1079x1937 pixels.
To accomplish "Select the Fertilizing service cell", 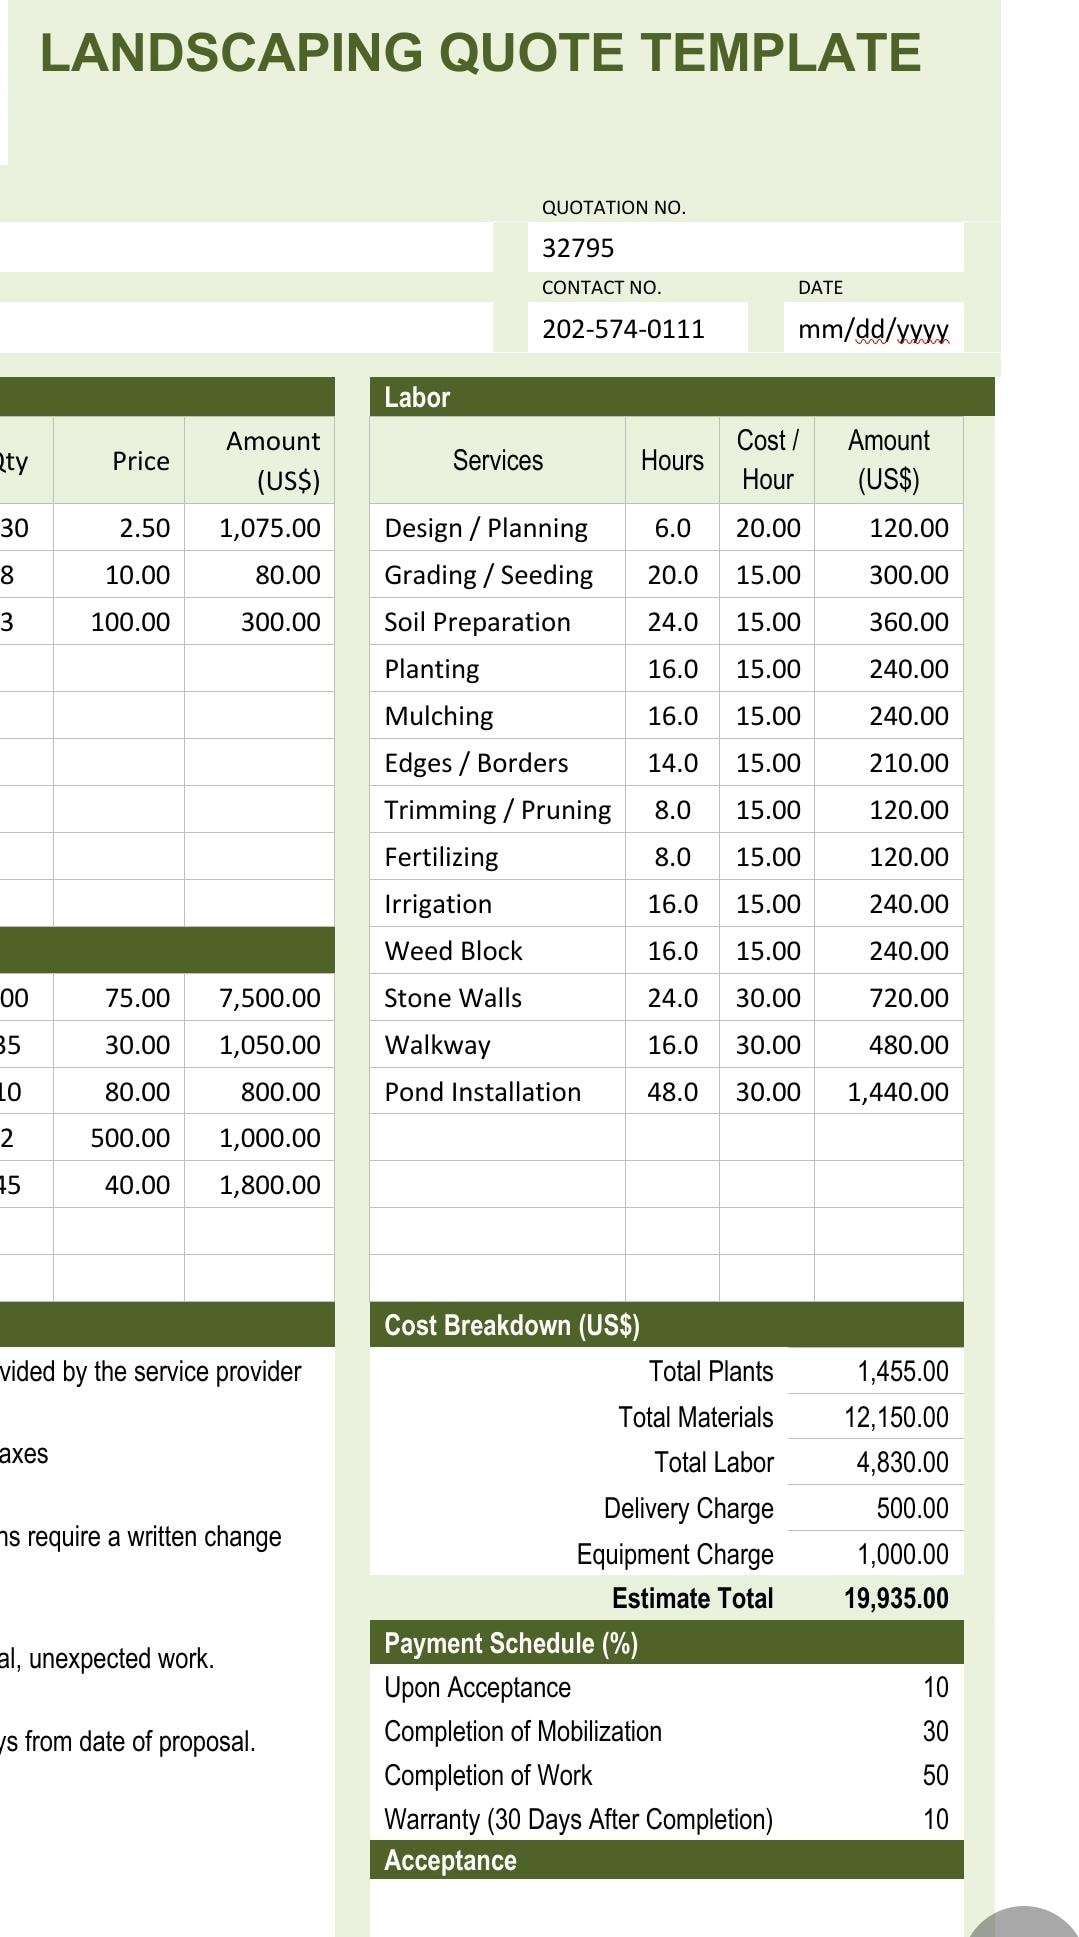I will point(497,857).
